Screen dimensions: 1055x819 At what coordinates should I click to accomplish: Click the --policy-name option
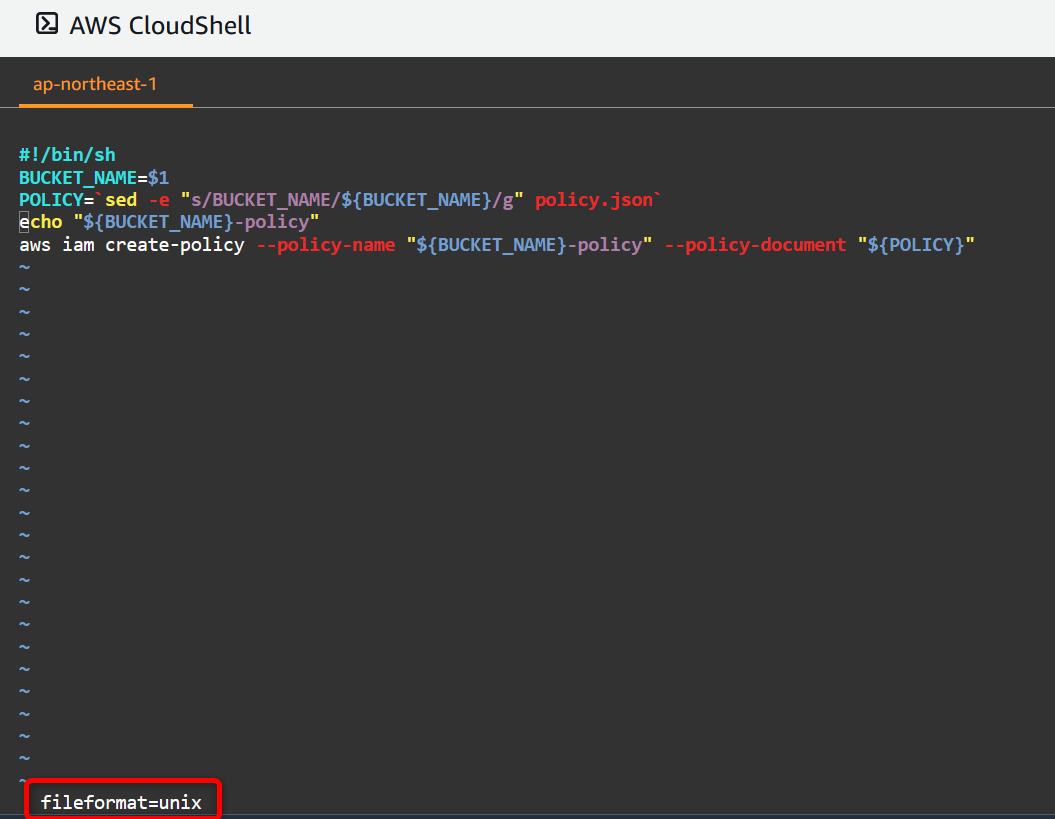click(326, 244)
